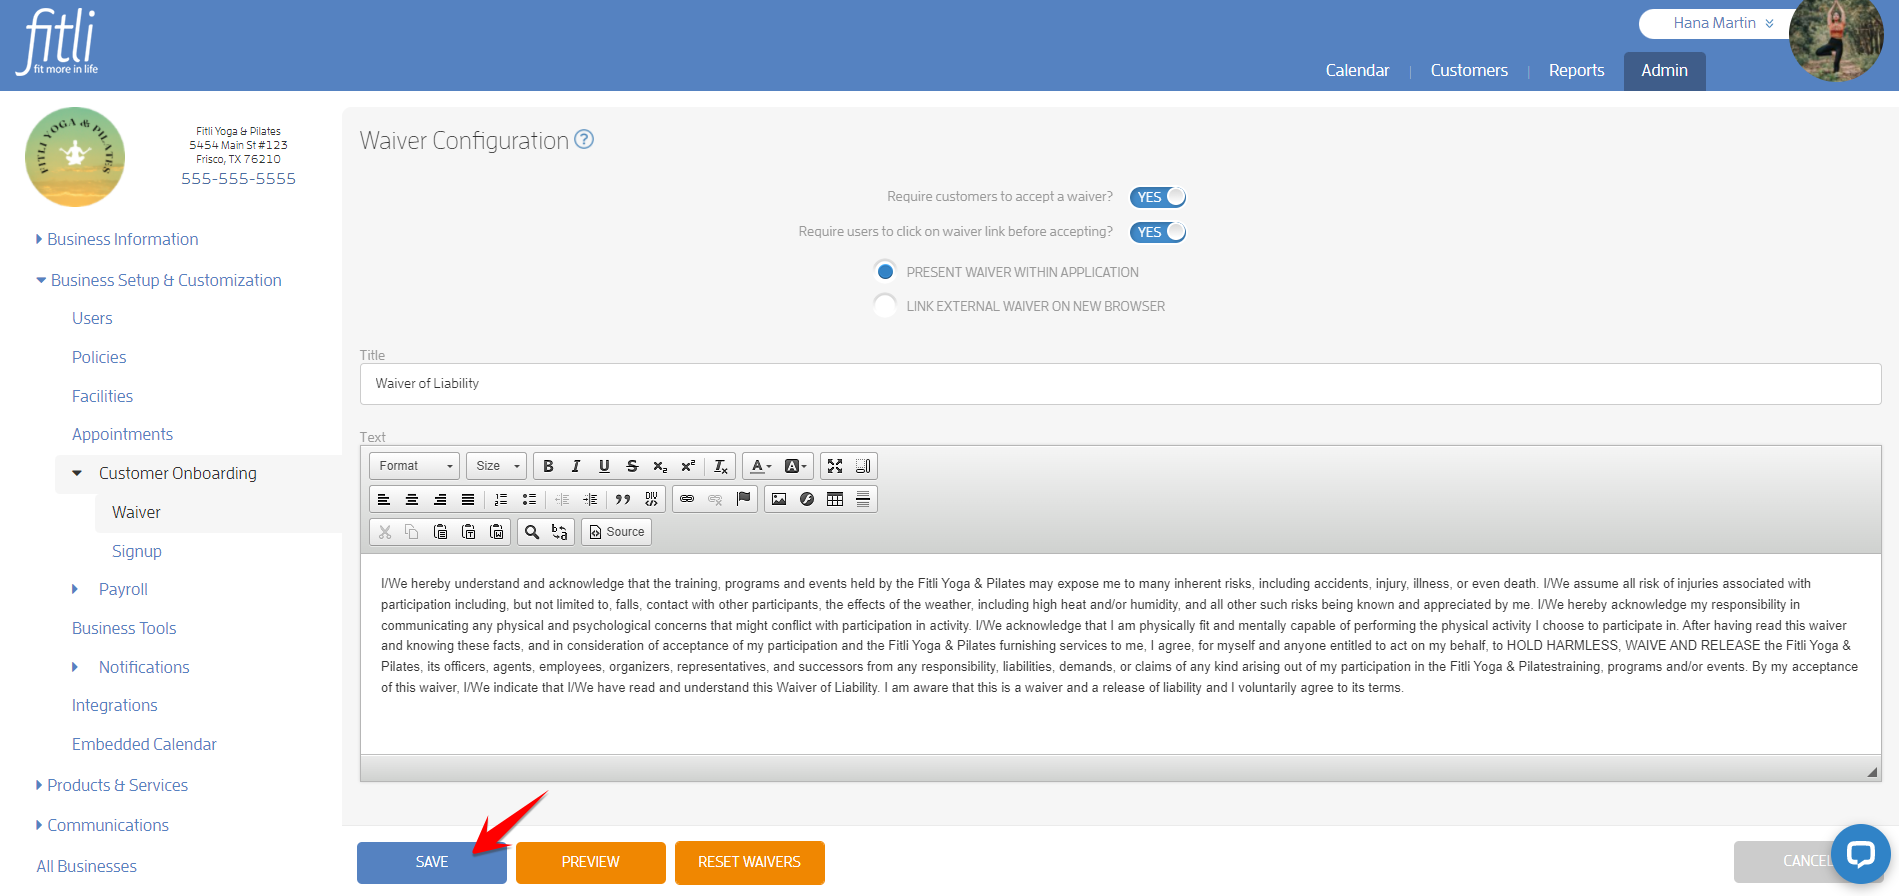Viewport: 1899px width, 896px height.
Task: Underline the selected waiver text
Action: (604, 466)
